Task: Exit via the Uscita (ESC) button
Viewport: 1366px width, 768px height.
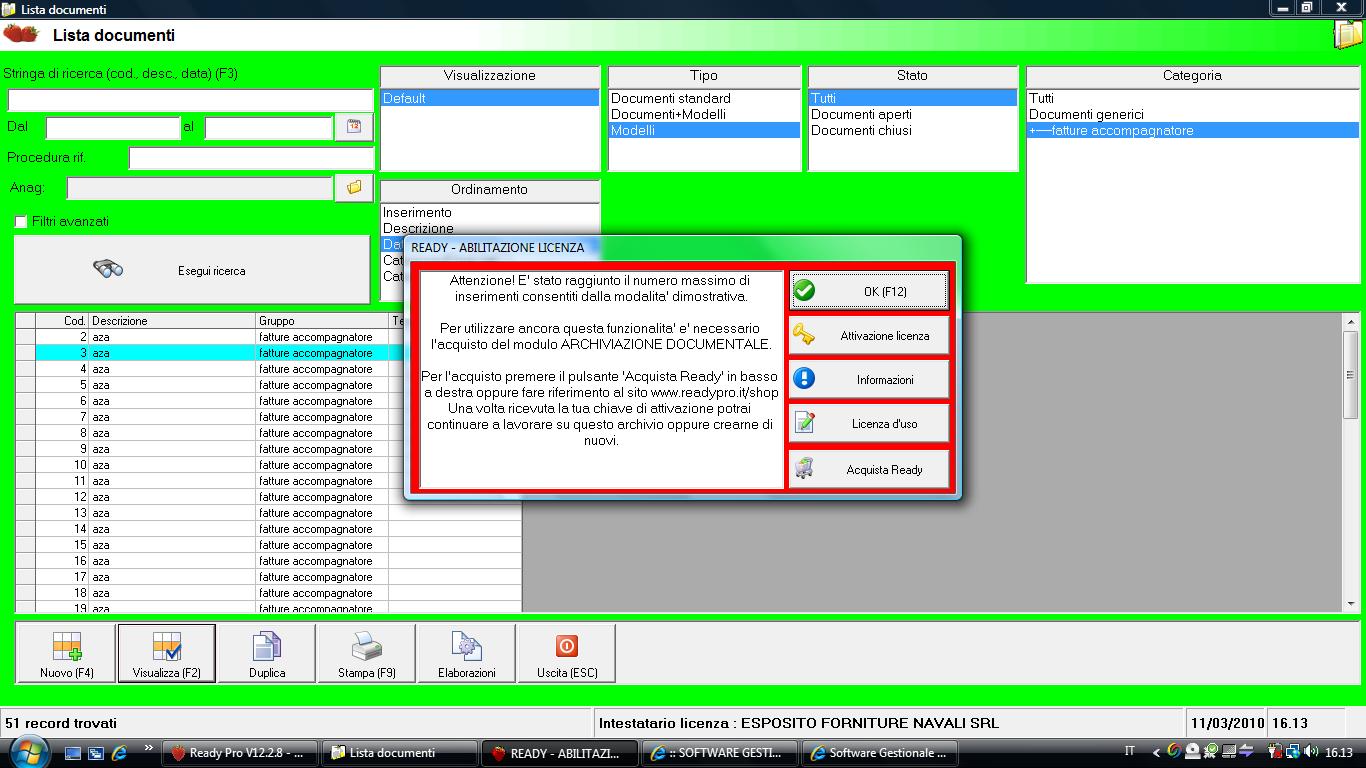Action: click(x=567, y=654)
